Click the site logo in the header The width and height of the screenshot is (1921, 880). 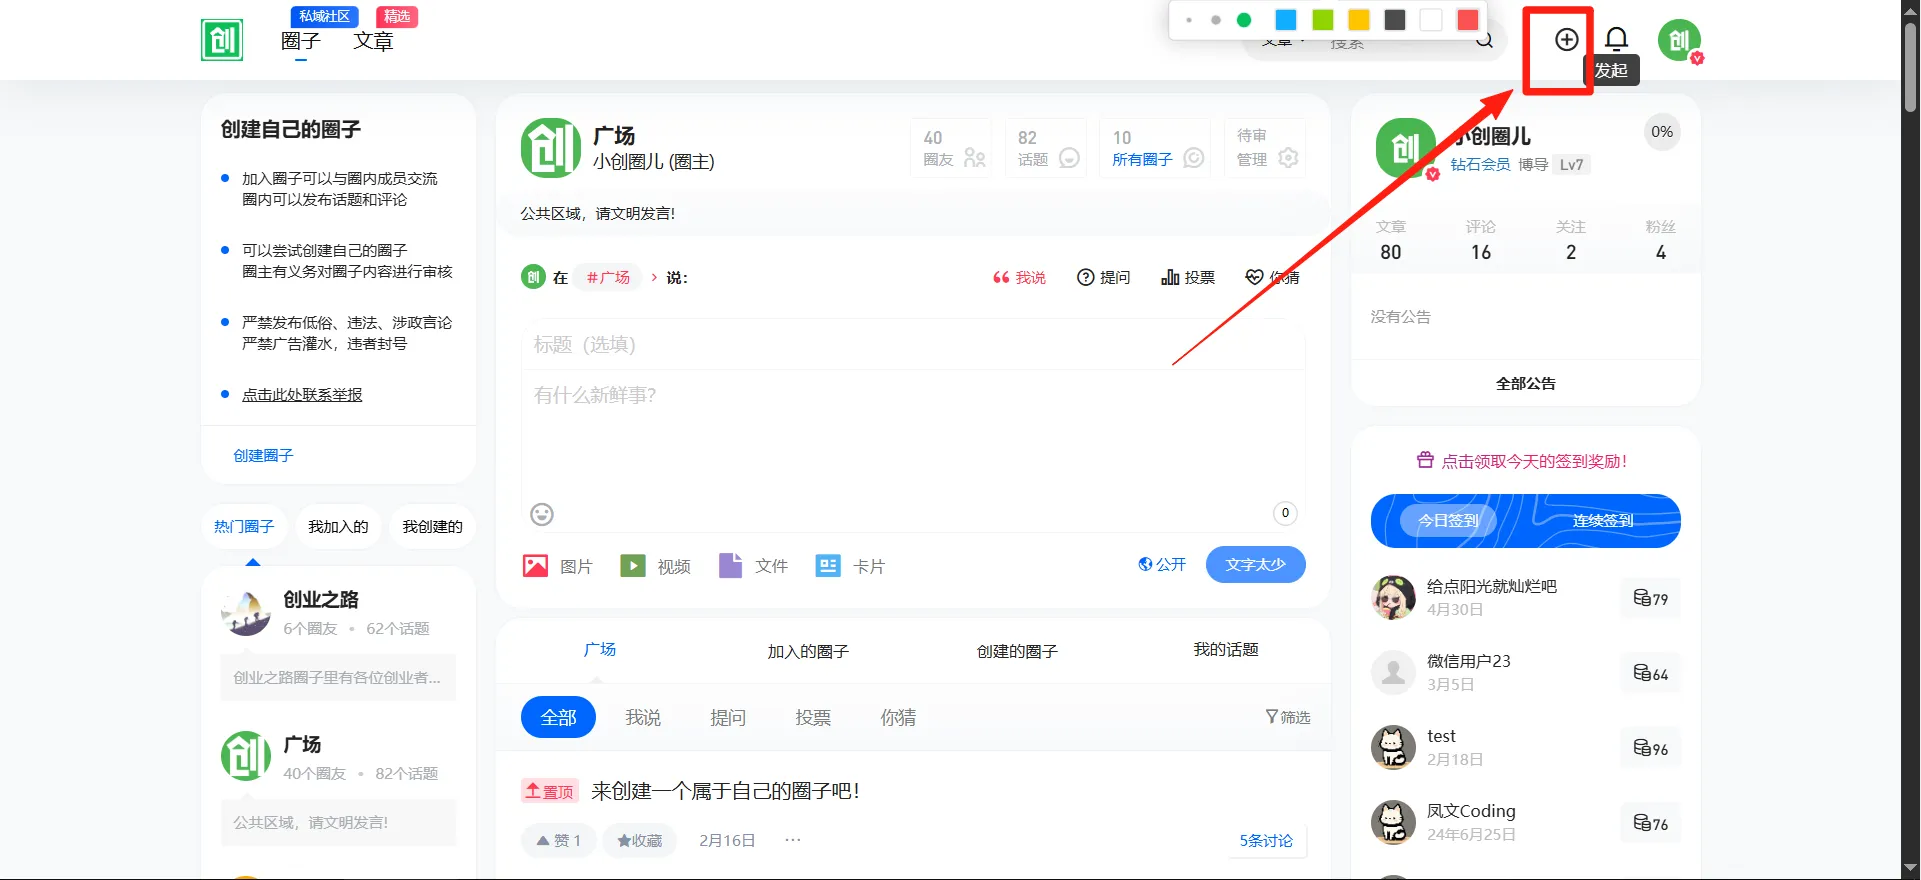[222, 40]
